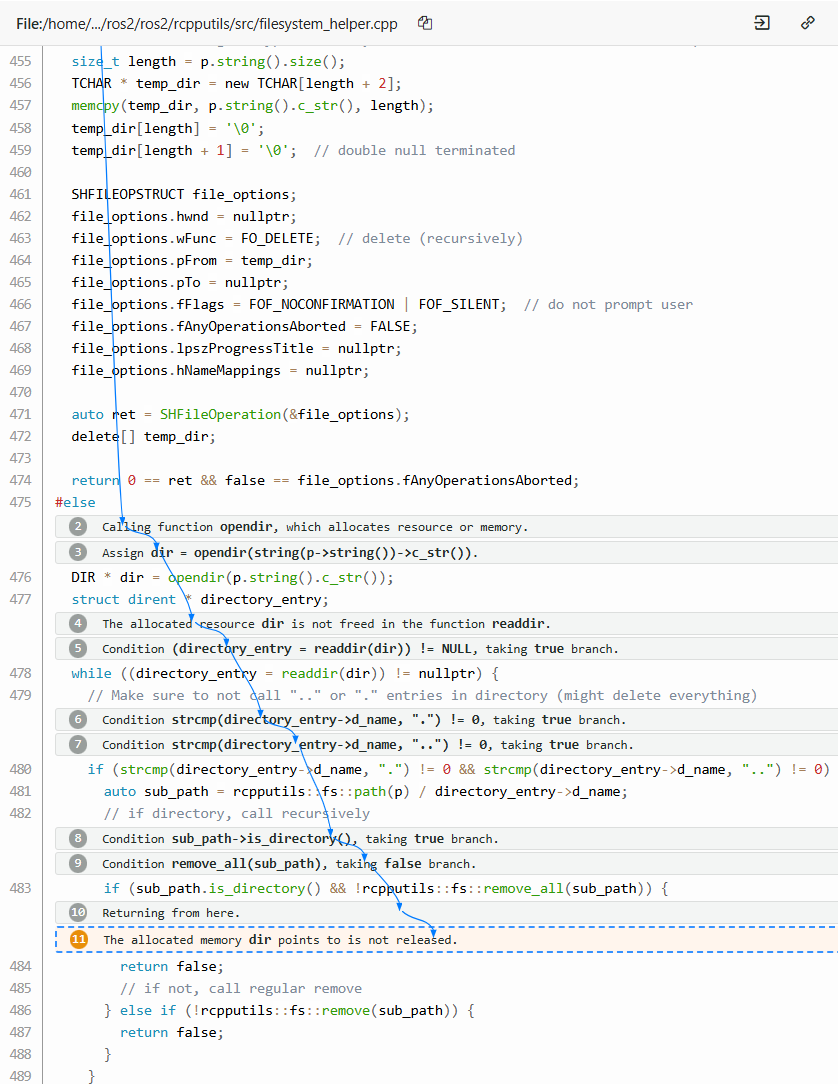838x1084 pixels.
Task: Select event 11 'allocated memory dir not released'
Action: pos(446,940)
